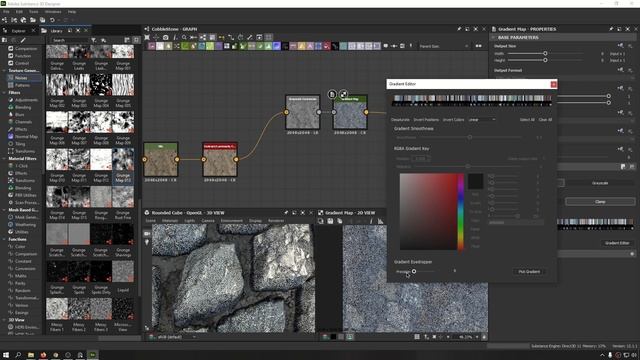Close the Gradient Editor dialog
The height and width of the screenshot is (360, 640).
(x=553, y=84)
